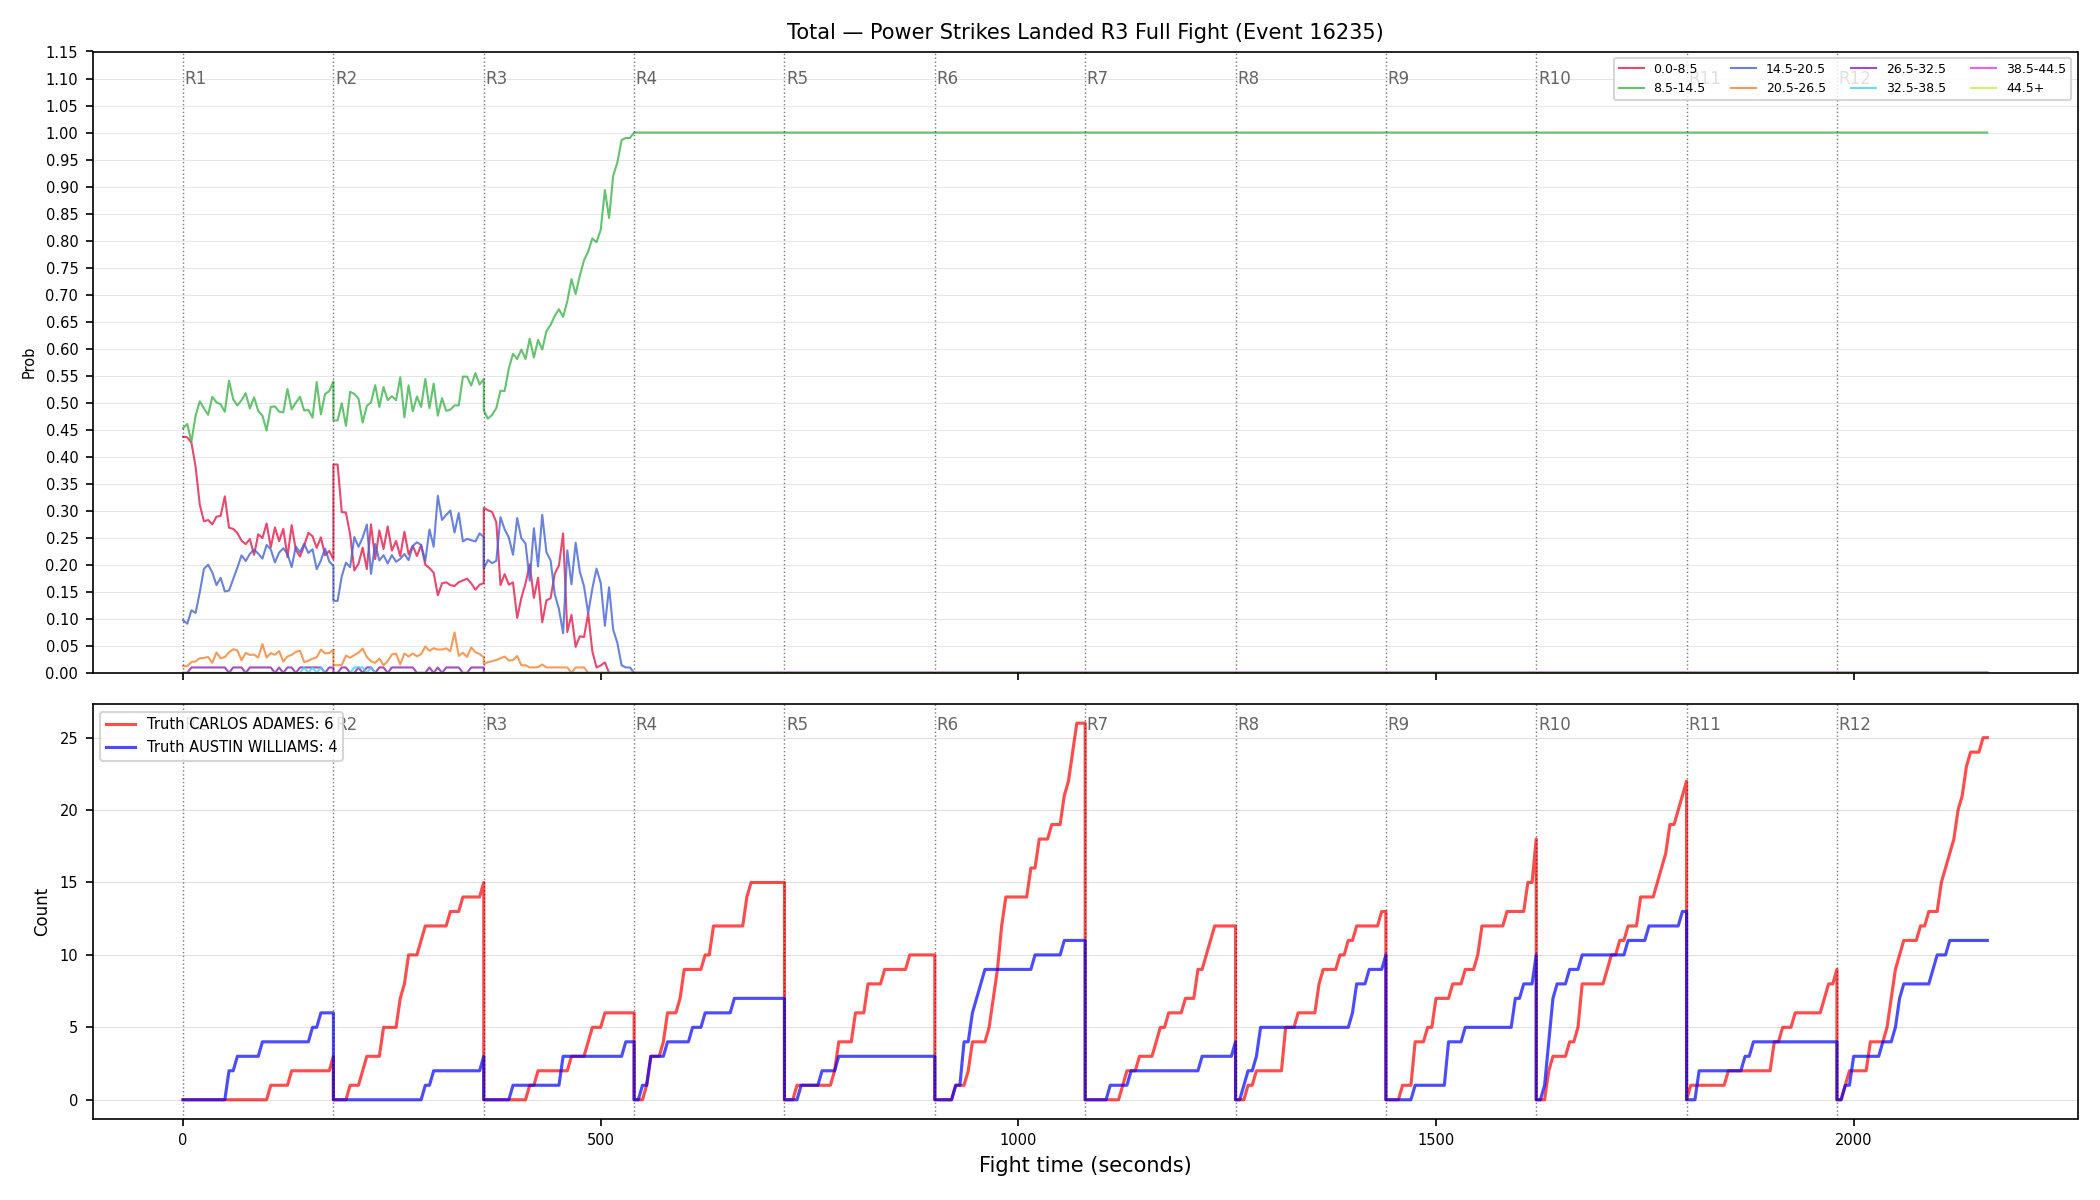Click the chart title mentioning Event 16235

[x=1085, y=32]
